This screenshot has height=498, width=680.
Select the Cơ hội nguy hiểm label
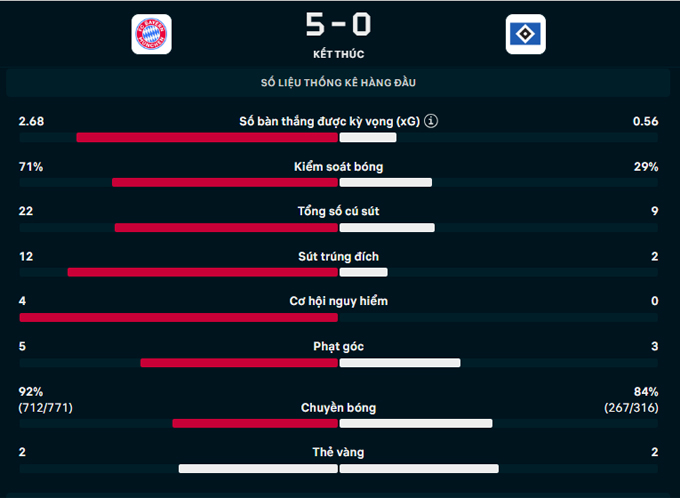coord(338,301)
